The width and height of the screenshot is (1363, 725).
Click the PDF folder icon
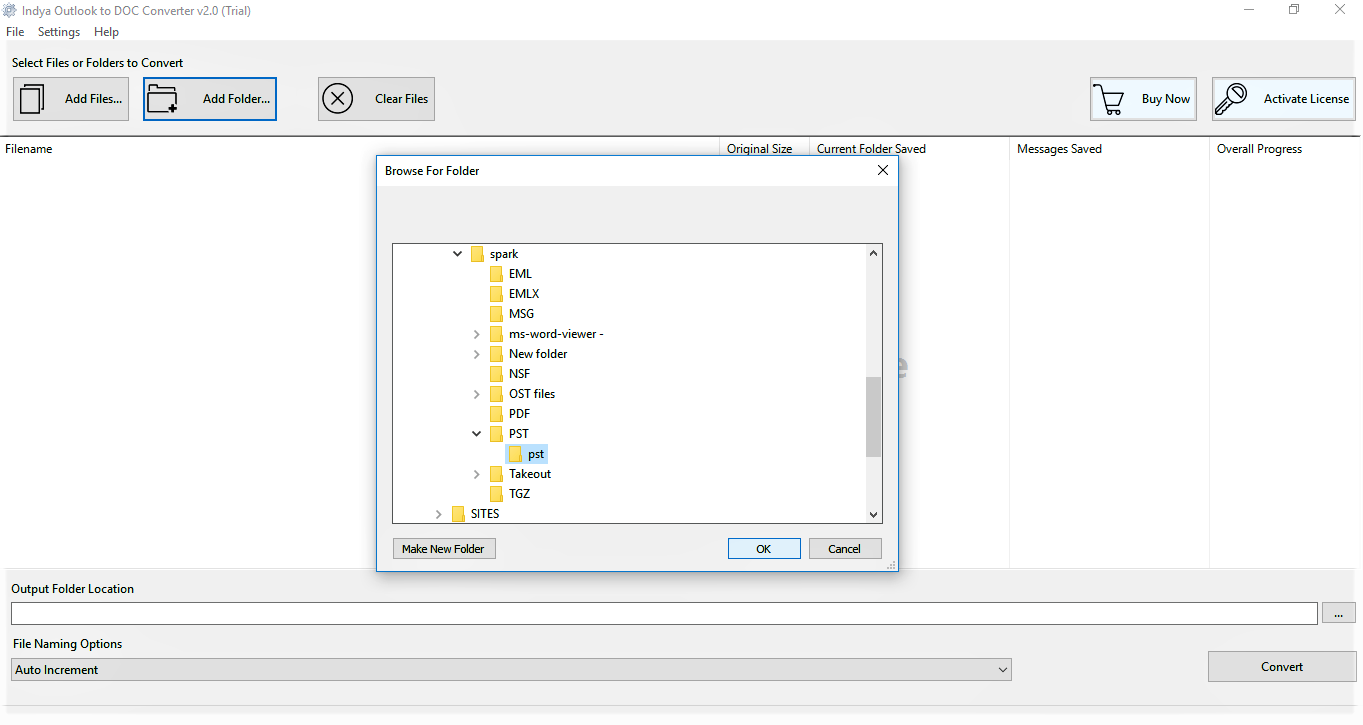click(496, 414)
